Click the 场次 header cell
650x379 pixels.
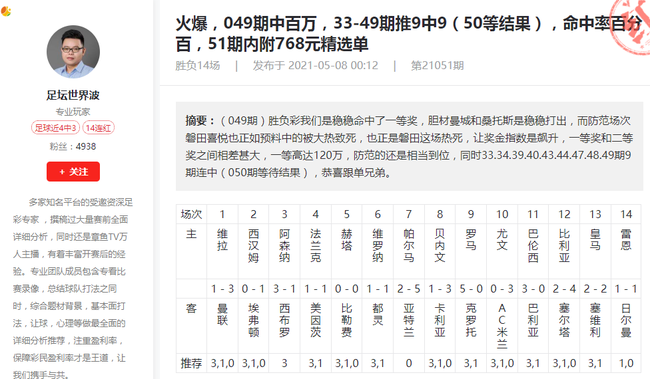tap(191, 214)
